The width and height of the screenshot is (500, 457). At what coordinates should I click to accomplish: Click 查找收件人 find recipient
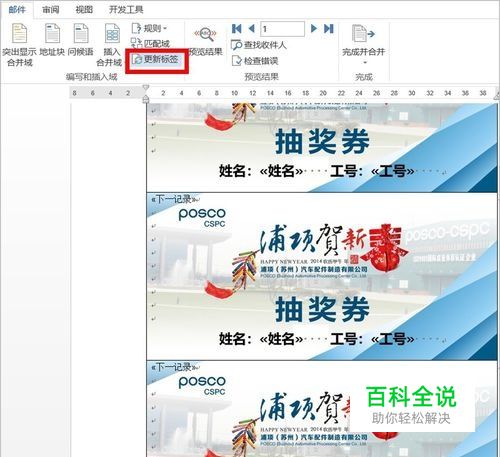259,45
